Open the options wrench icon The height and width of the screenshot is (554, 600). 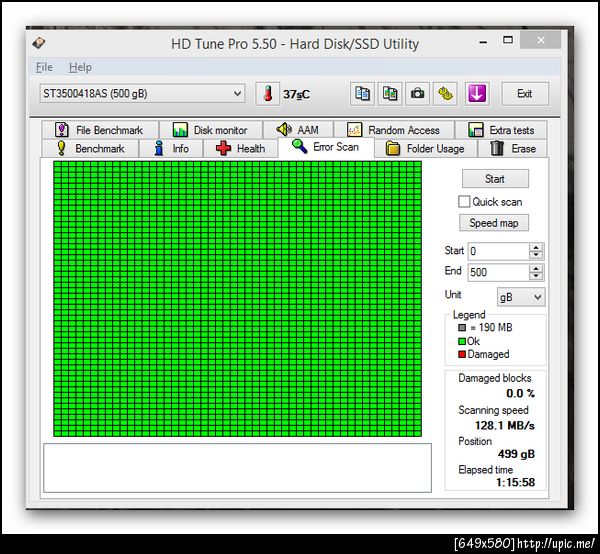pyautogui.click(x=445, y=94)
